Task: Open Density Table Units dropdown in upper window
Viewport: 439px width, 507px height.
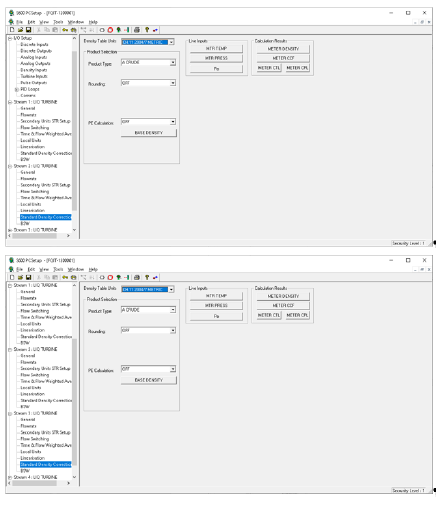Action: (x=171, y=42)
